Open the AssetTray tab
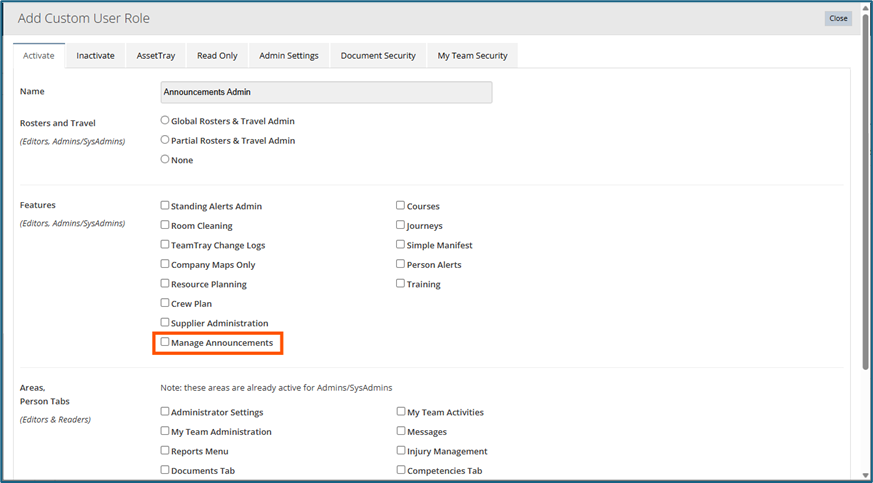The width and height of the screenshot is (873, 483). [155, 56]
